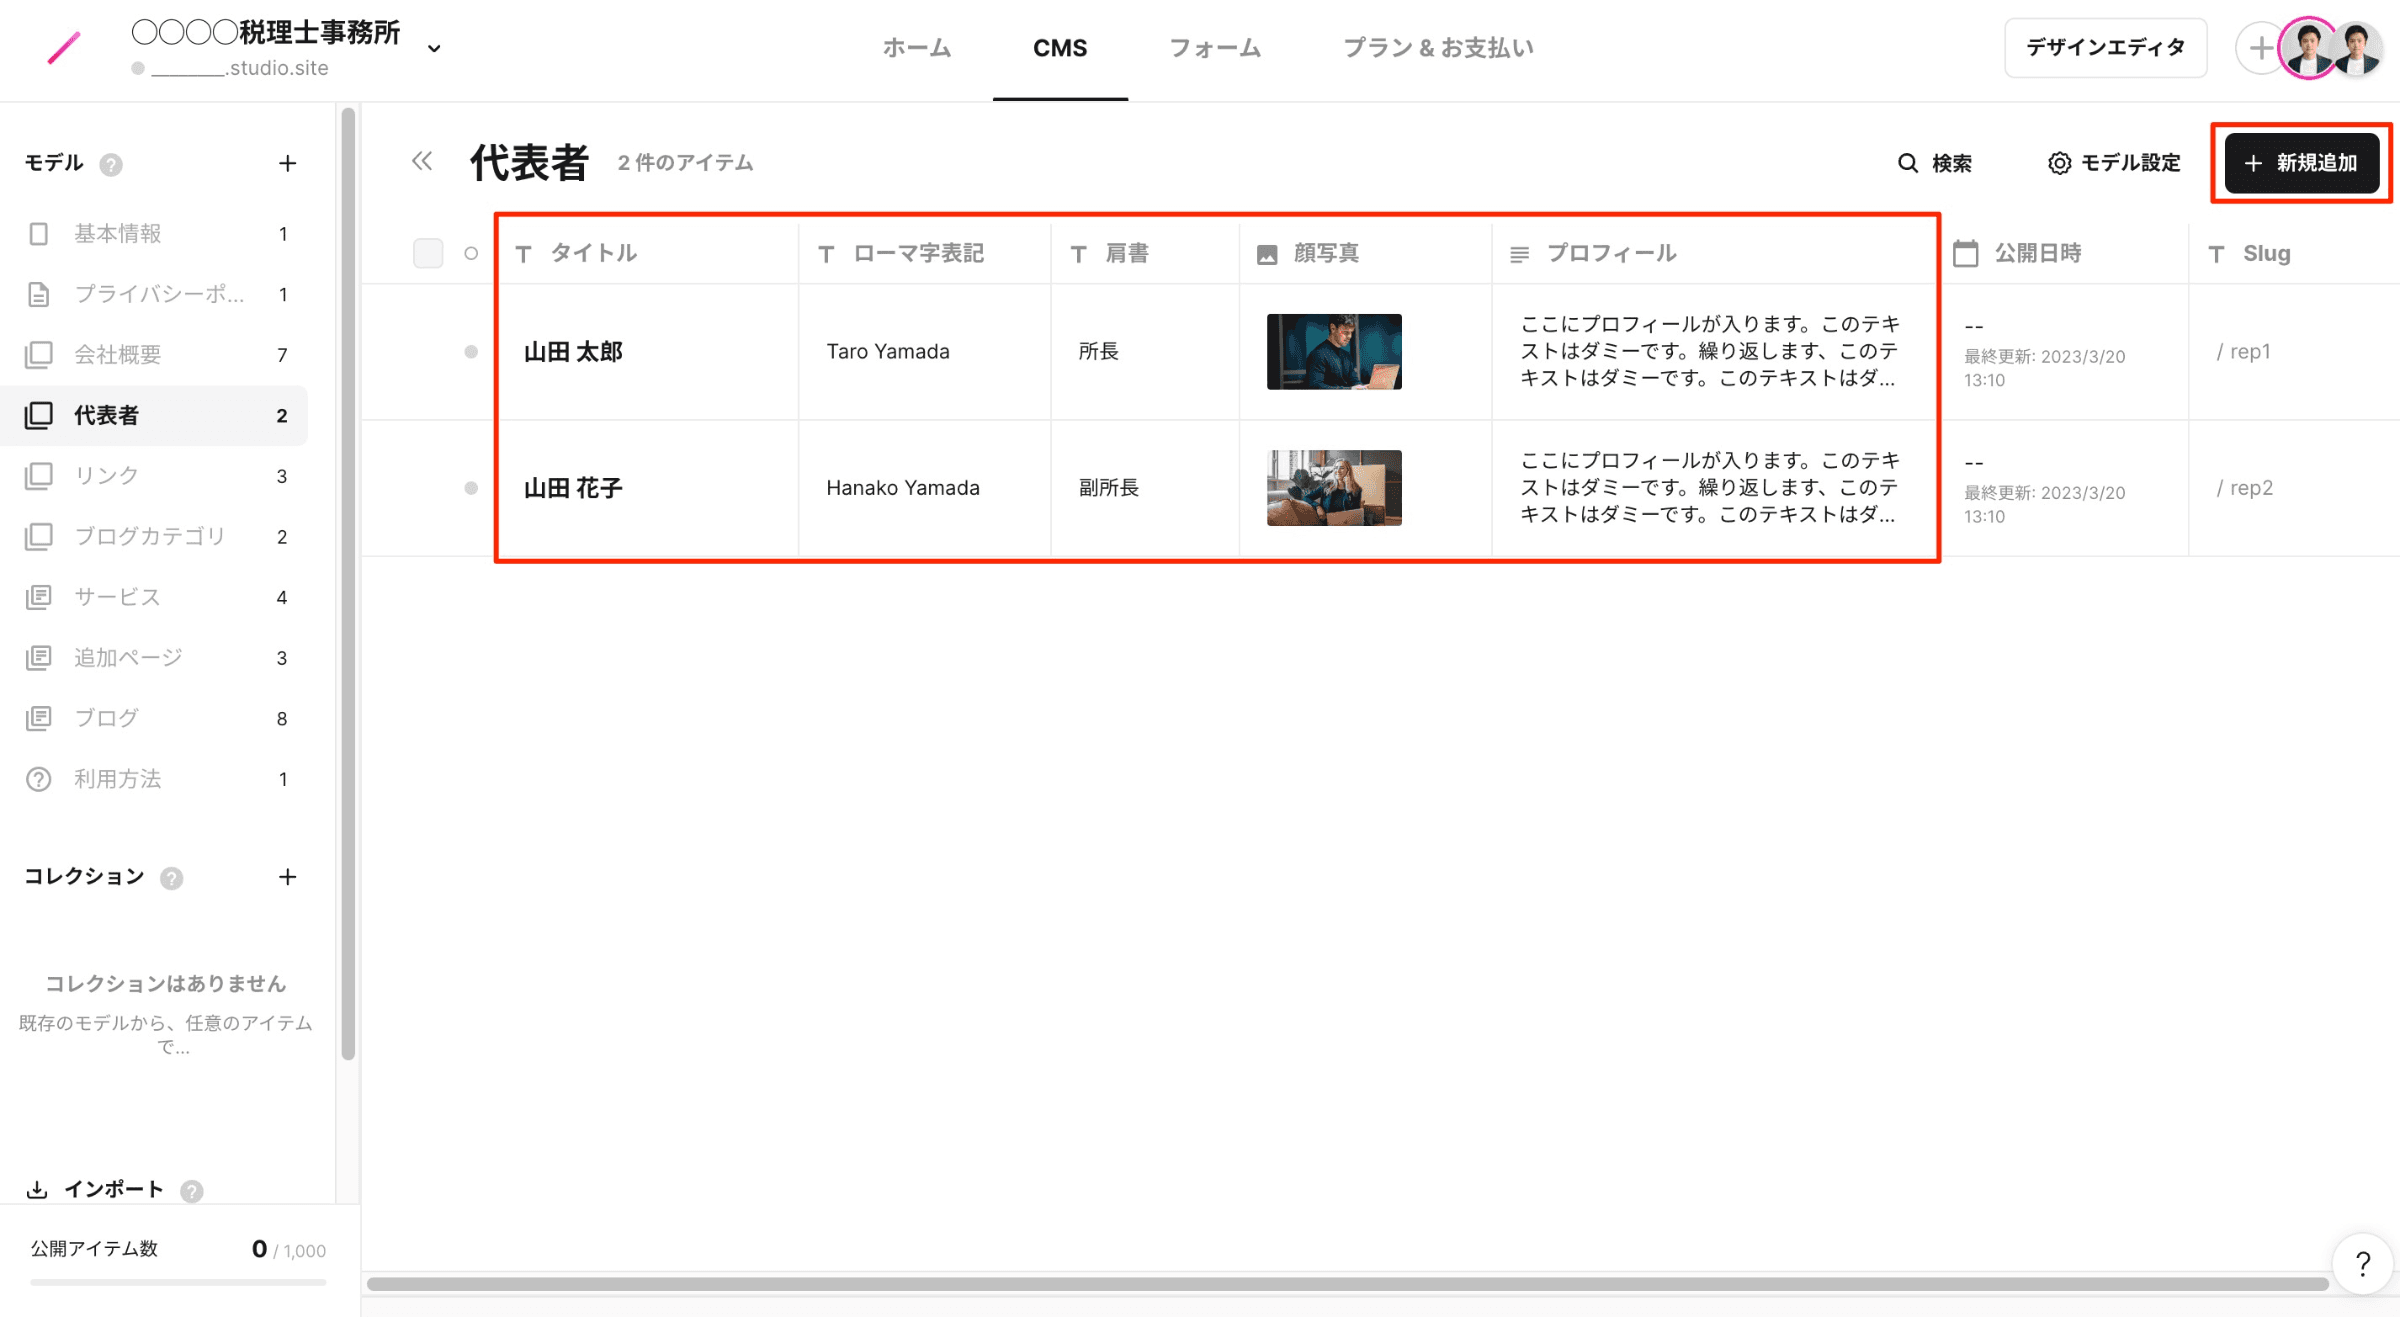Viewport: 2400px width, 1317px height.
Task: Add a new collection with plus icon
Action: click(287, 877)
